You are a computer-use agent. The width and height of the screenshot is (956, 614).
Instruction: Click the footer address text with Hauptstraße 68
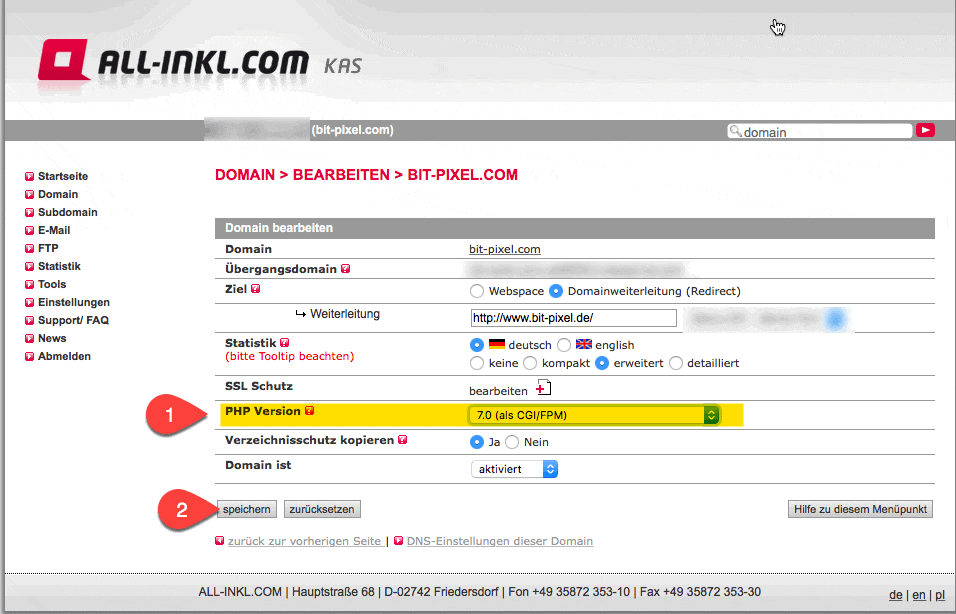point(480,592)
